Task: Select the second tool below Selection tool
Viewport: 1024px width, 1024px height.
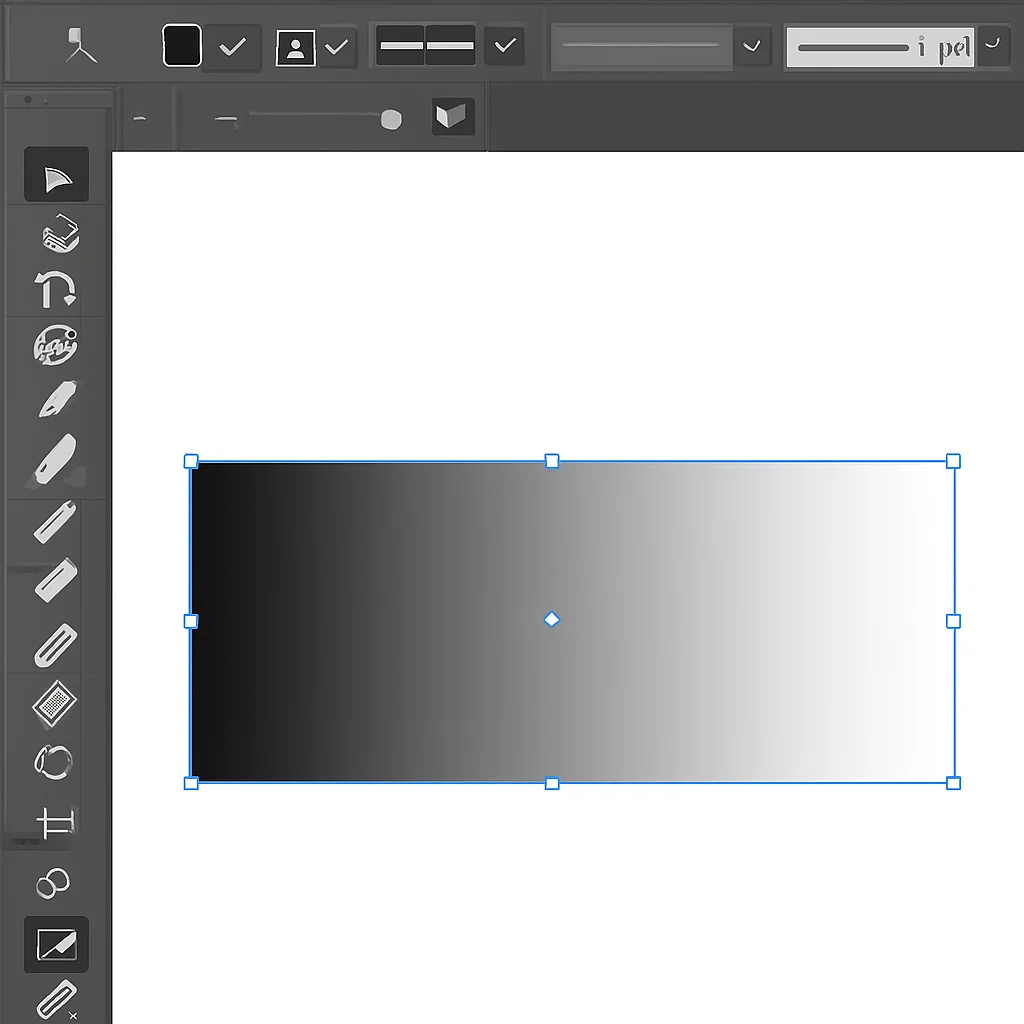Action: [59, 234]
